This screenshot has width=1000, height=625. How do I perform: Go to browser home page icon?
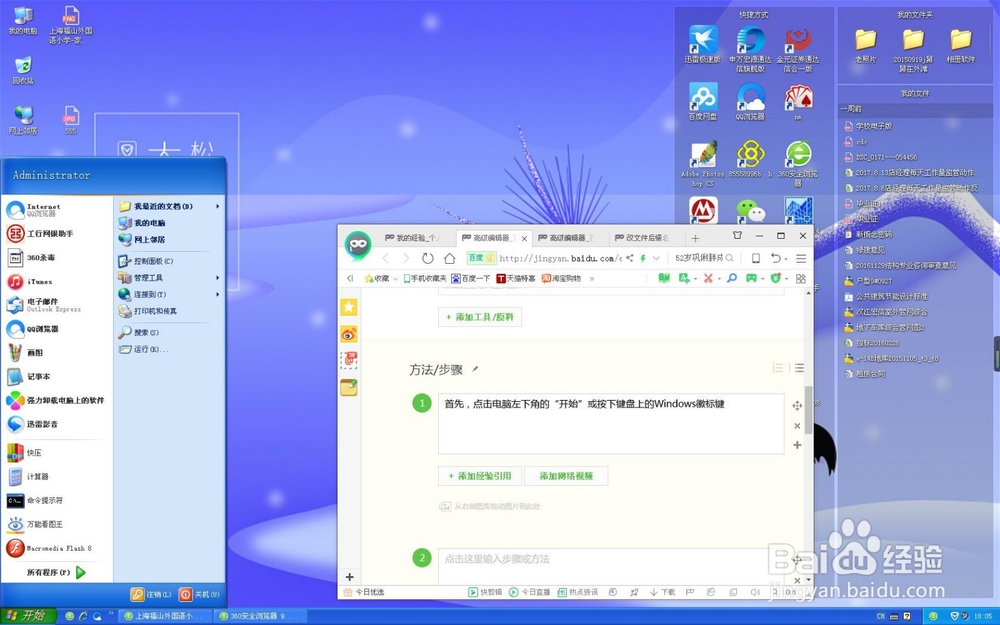click(450, 258)
